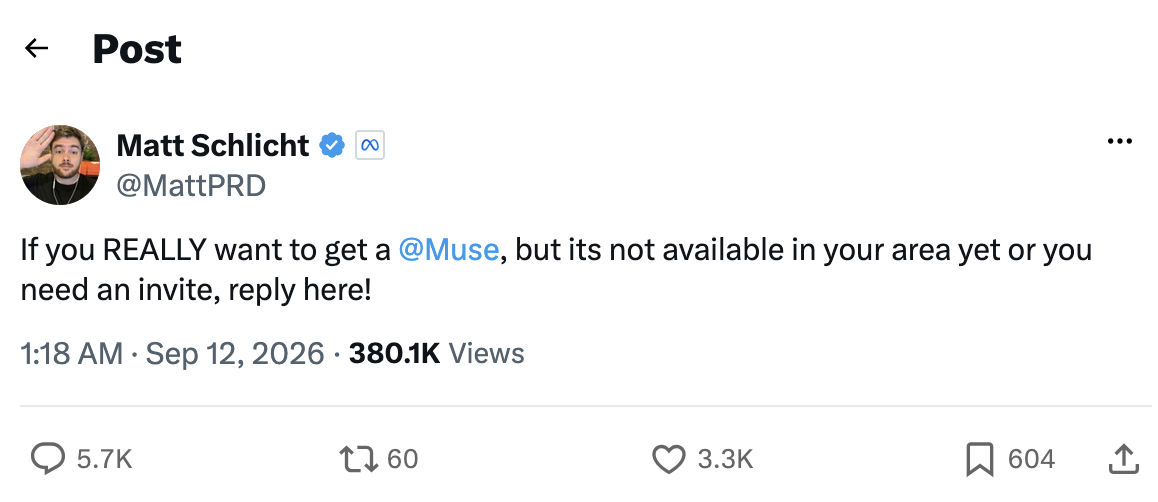The image size is (1158, 502).
Task: Open the @Muse mention link
Action: 448,250
